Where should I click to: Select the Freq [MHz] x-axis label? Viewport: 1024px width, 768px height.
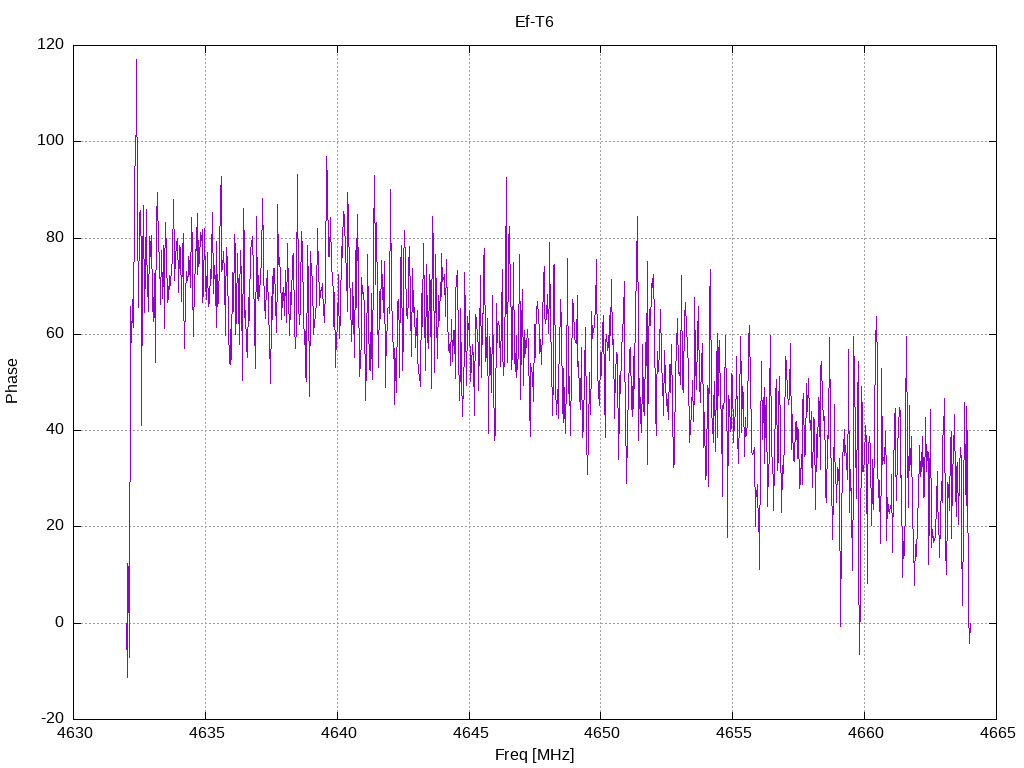[534, 755]
